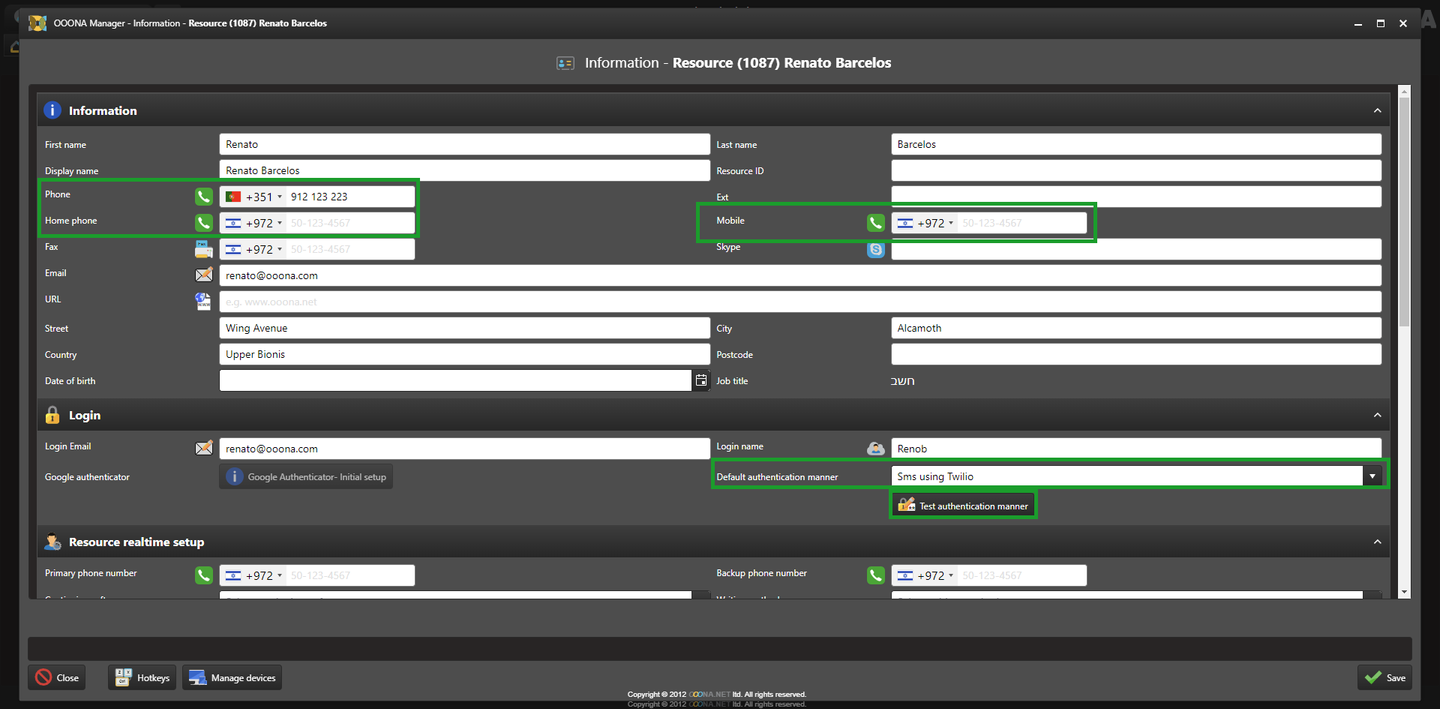
Task: Click Google Authenticator- Initial setup button
Action: point(306,477)
